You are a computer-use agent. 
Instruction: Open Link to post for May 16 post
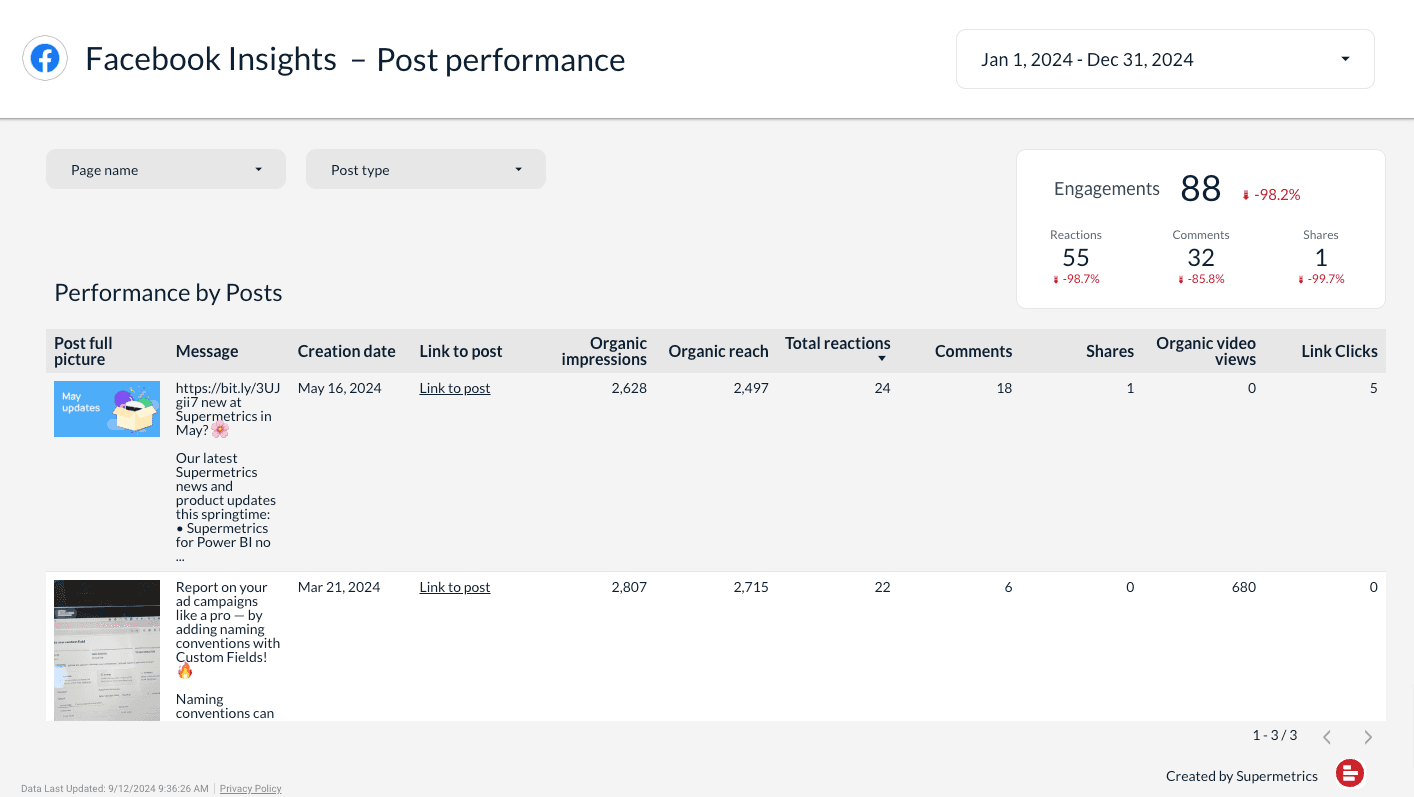[455, 388]
